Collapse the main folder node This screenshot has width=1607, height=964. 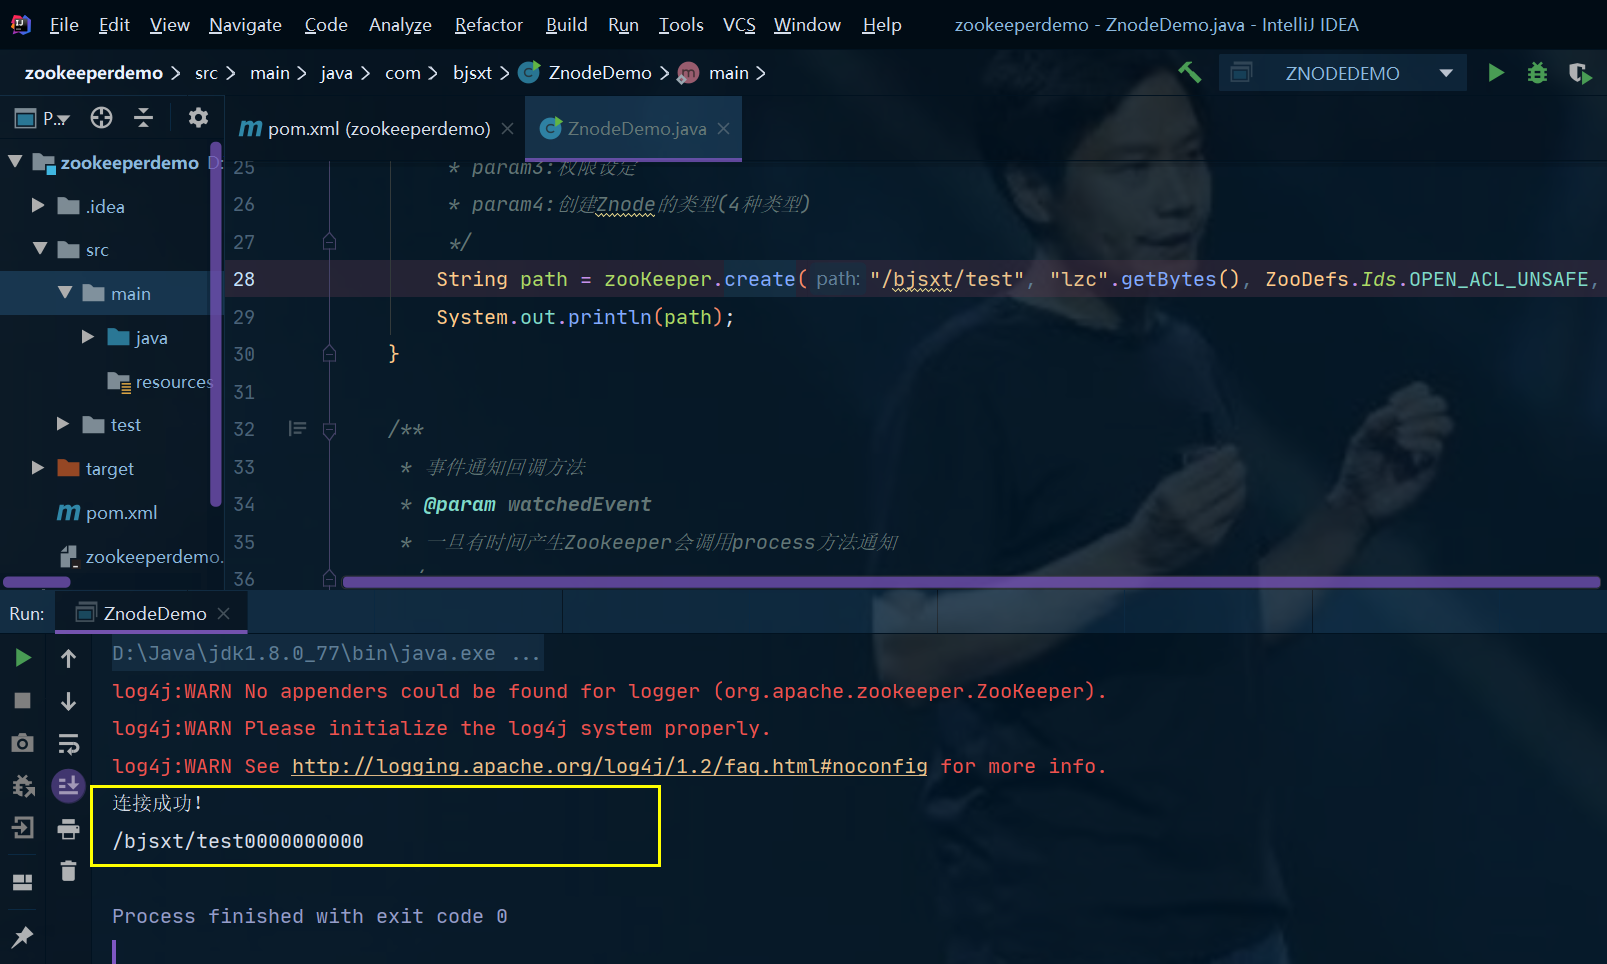[65, 293]
